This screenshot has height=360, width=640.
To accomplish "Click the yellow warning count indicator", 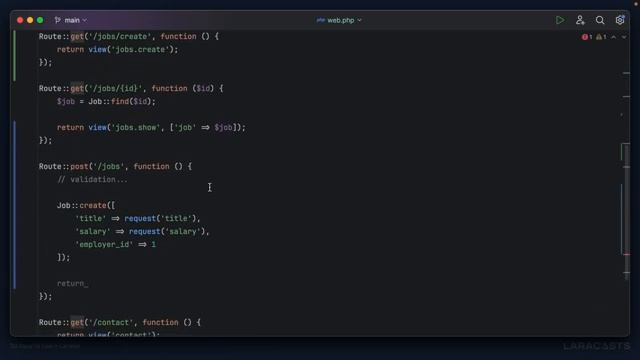I will point(601,37).
